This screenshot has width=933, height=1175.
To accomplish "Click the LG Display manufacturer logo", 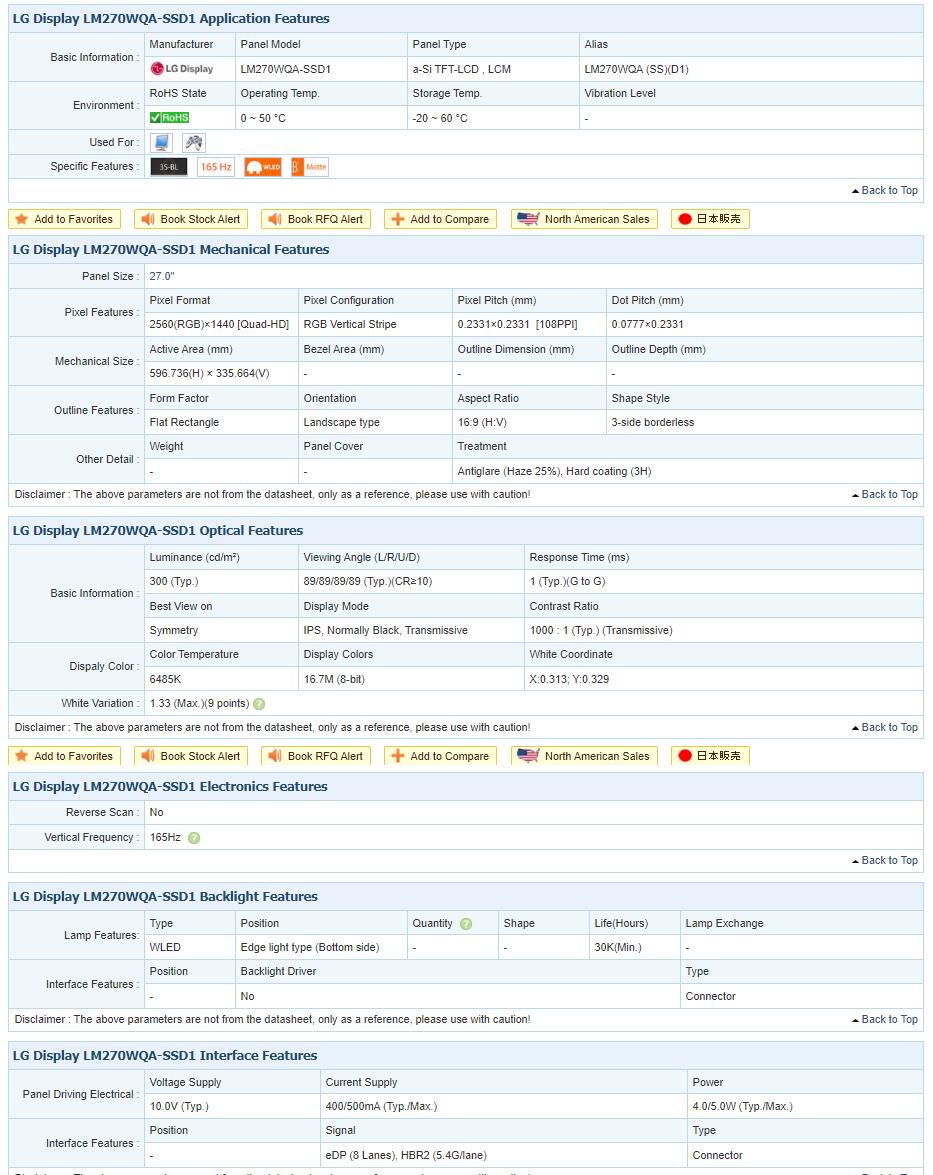I will 182,69.
